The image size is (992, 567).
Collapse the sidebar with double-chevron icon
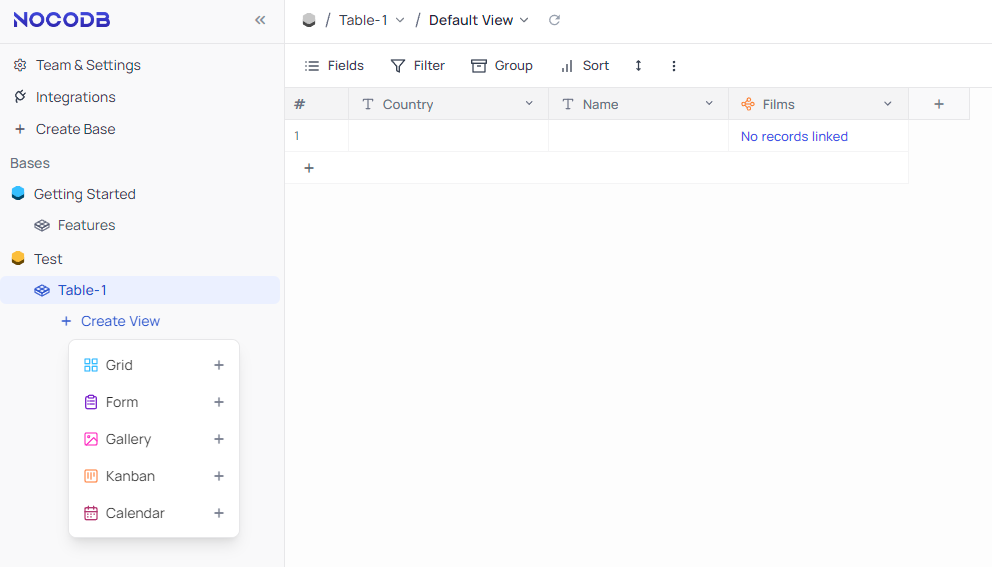click(260, 20)
